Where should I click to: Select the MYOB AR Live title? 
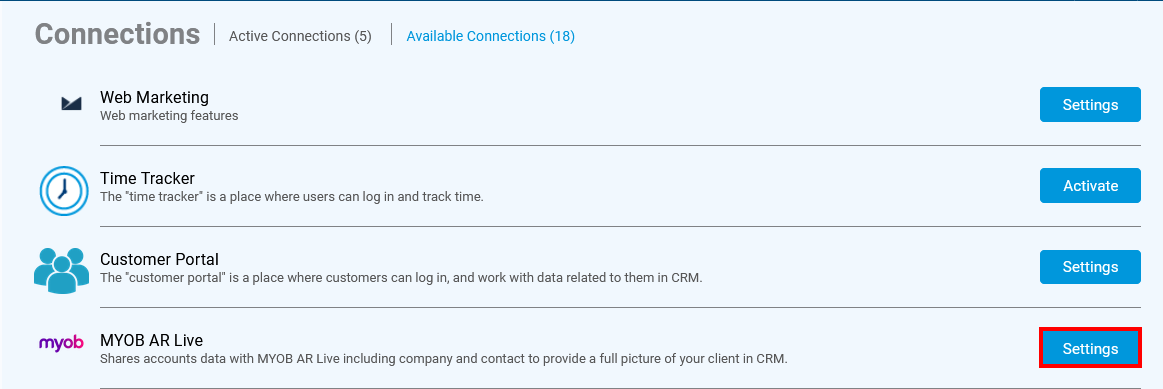click(151, 341)
